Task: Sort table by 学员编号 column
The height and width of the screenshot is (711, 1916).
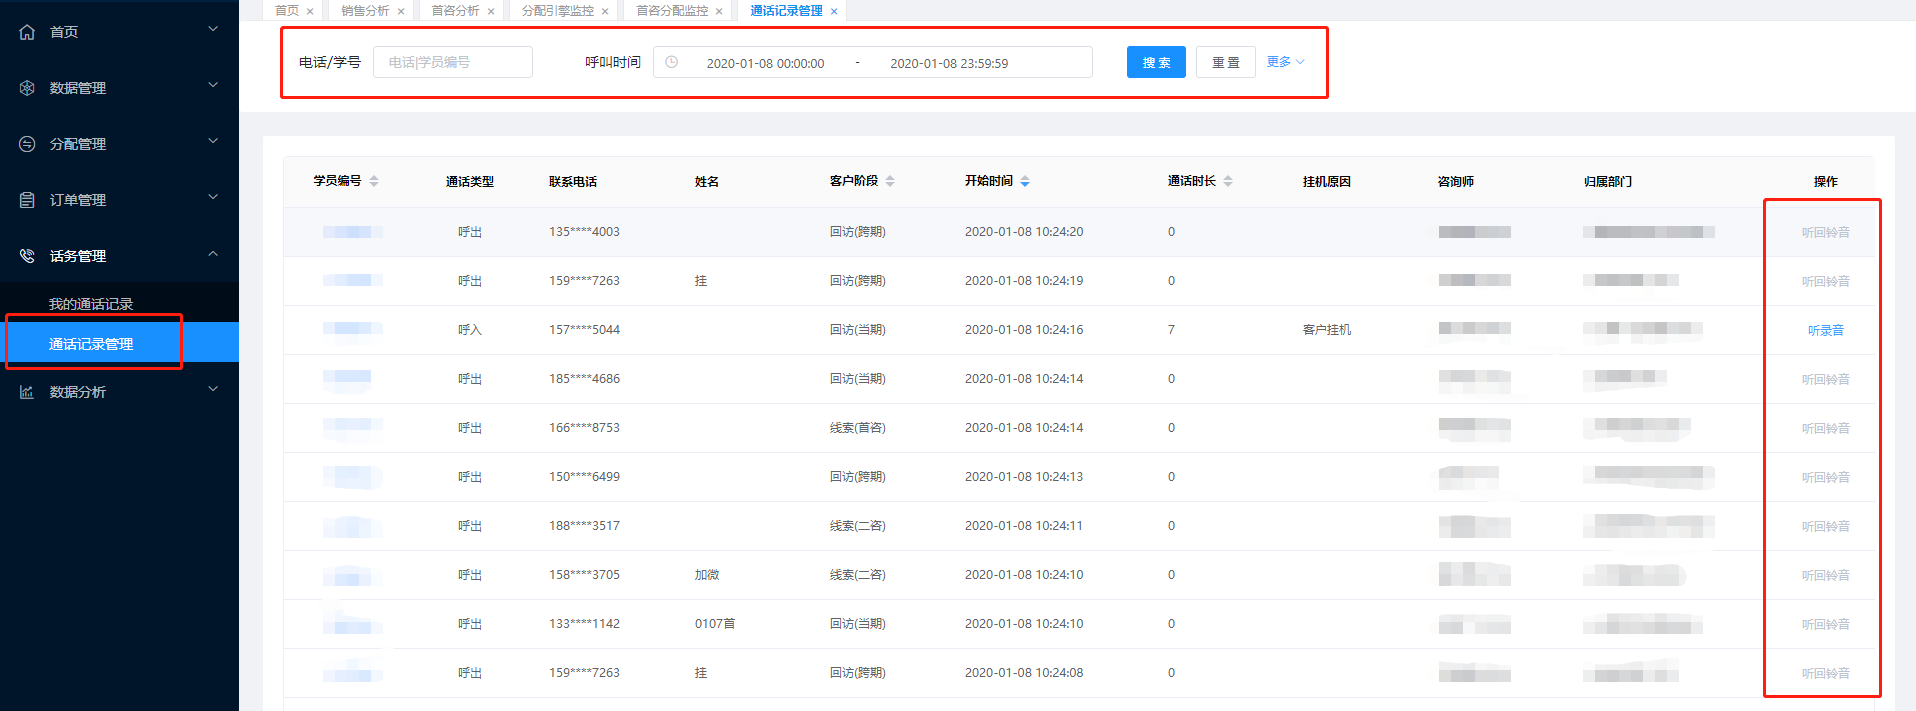Action: click(x=374, y=181)
